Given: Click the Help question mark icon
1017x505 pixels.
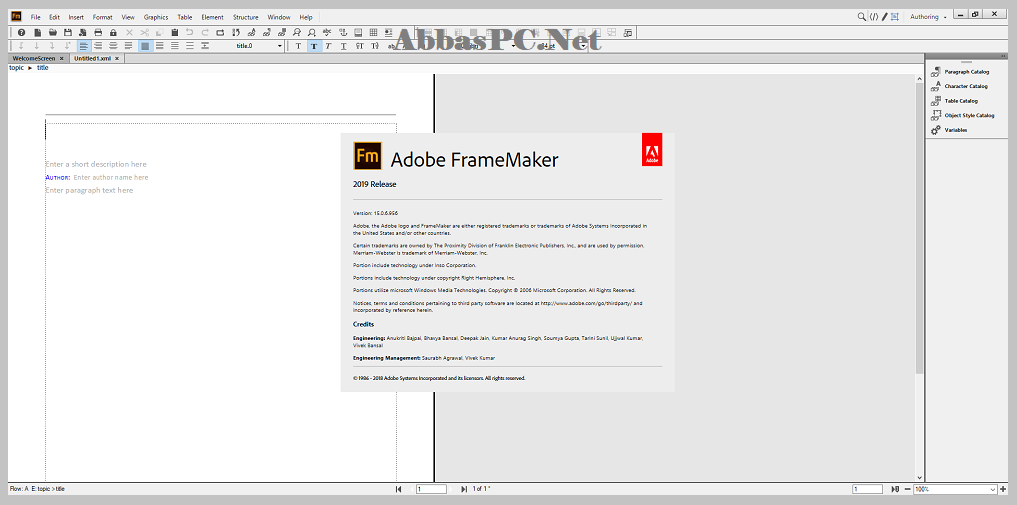Looking at the screenshot, I should (x=21, y=32).
